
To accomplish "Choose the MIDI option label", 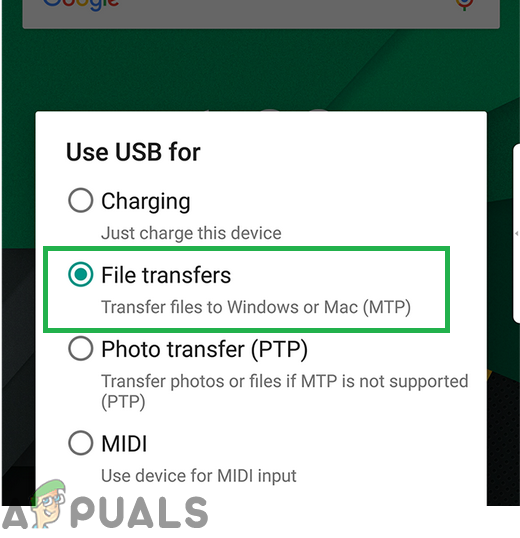I will [x=124, y=444].
